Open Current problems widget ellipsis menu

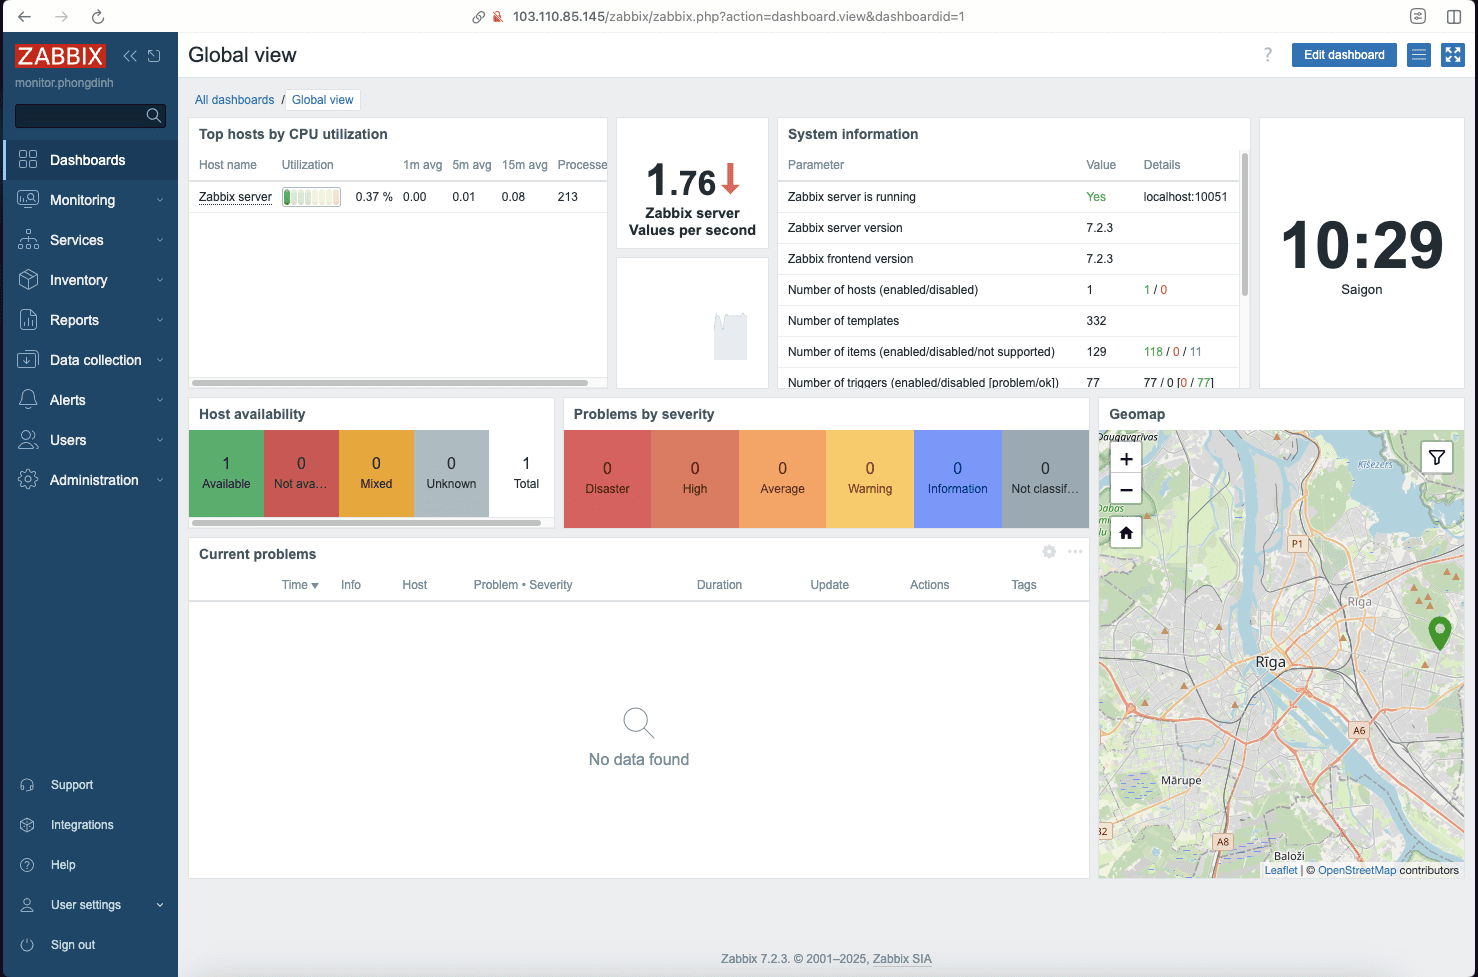point(1075,552)
